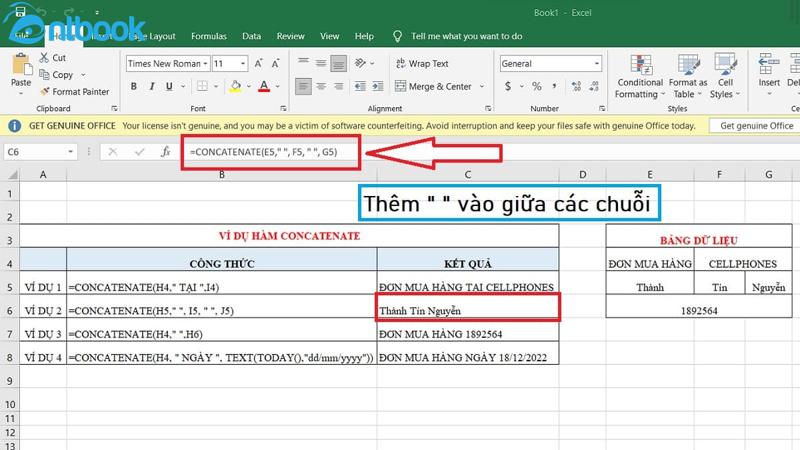Toggle Underline formatting
The image size is (800, 450).
click(169, 86)
